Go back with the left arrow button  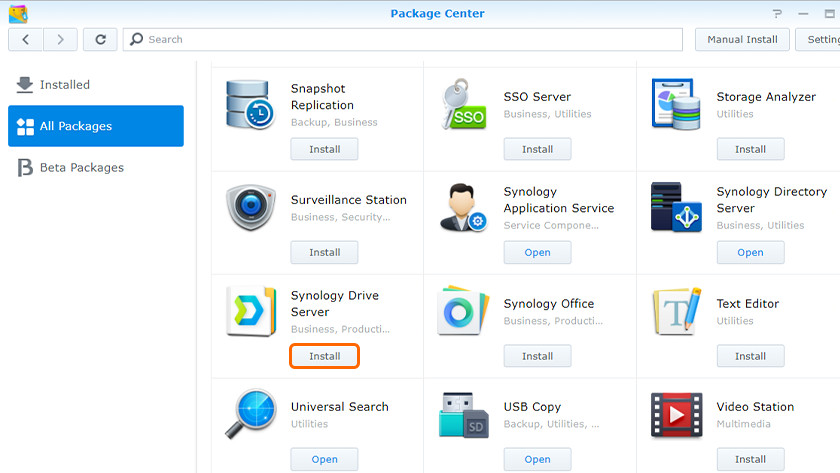[26, 40]
